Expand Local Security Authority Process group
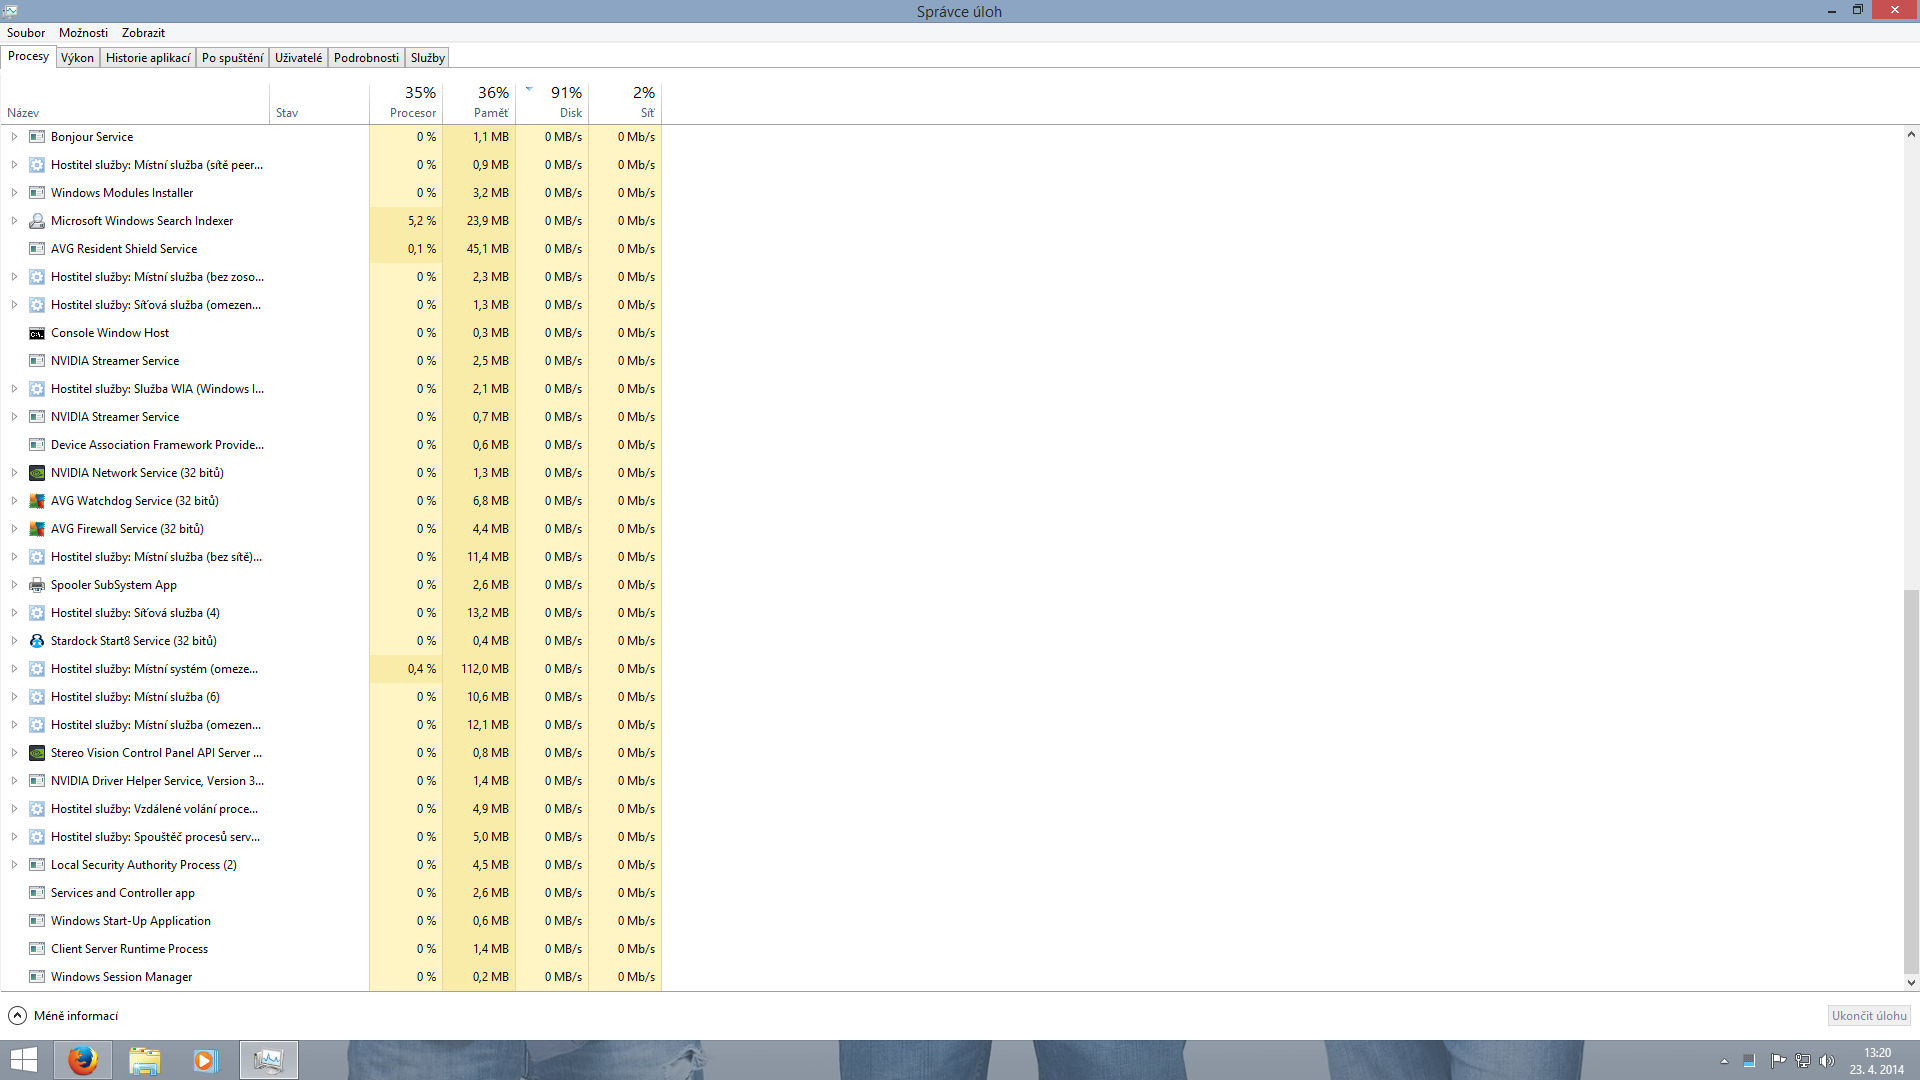The width and height of the screenshot is (1920, 1080). click(14, 865)
